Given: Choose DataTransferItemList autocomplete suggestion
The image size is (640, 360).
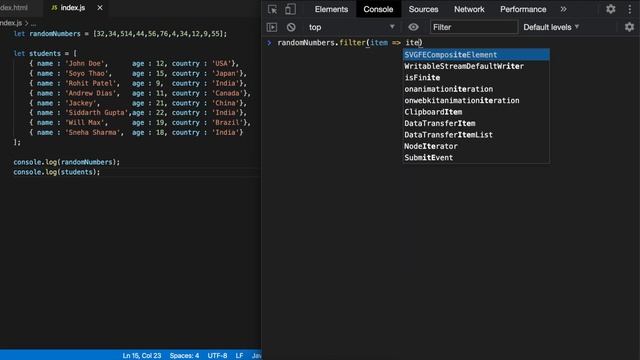Looking at the screenshot, I should tap(476, 135).
